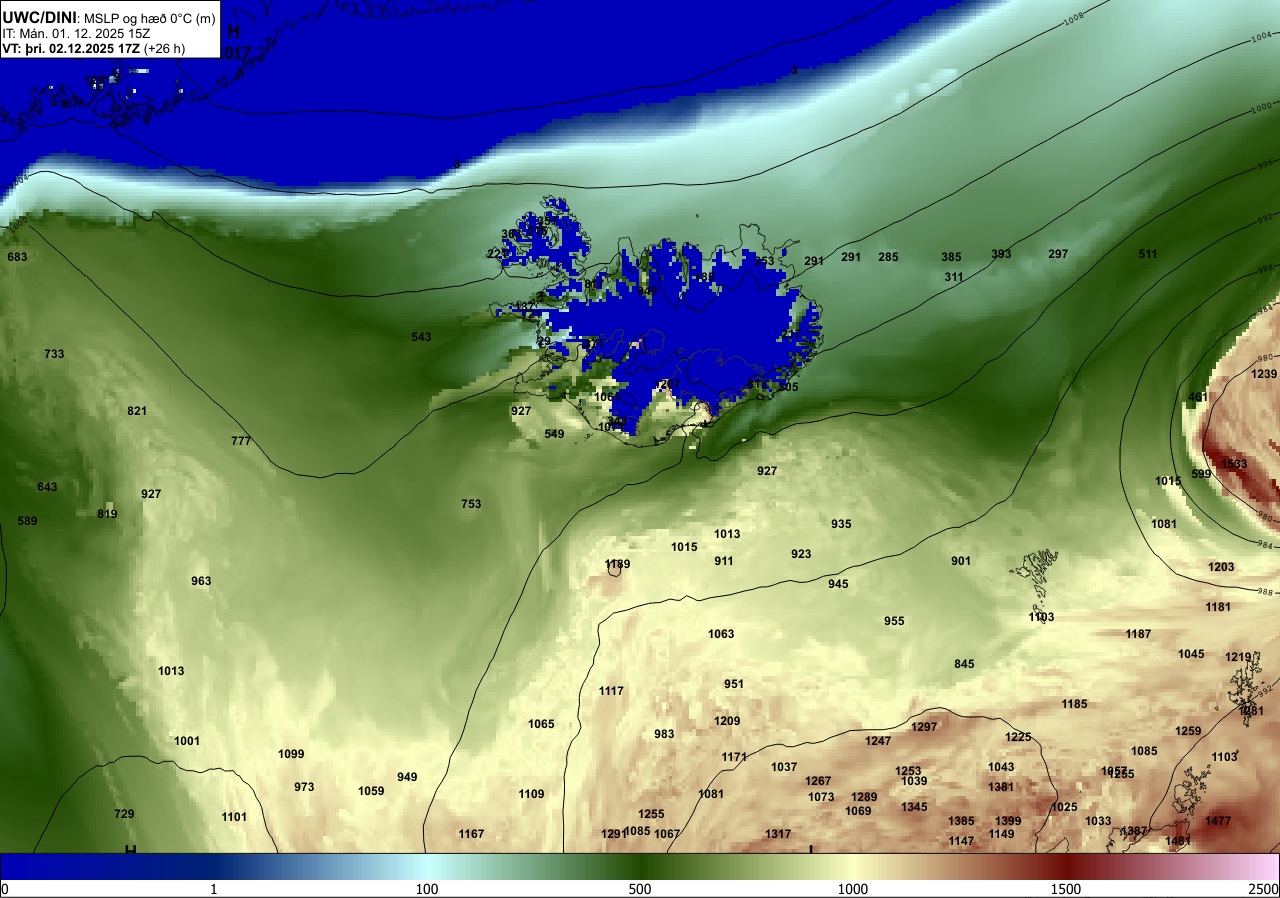This screenshot has width=1280, height=898.
Task: Click the map value 1225
Action: tap(1018, 737)
